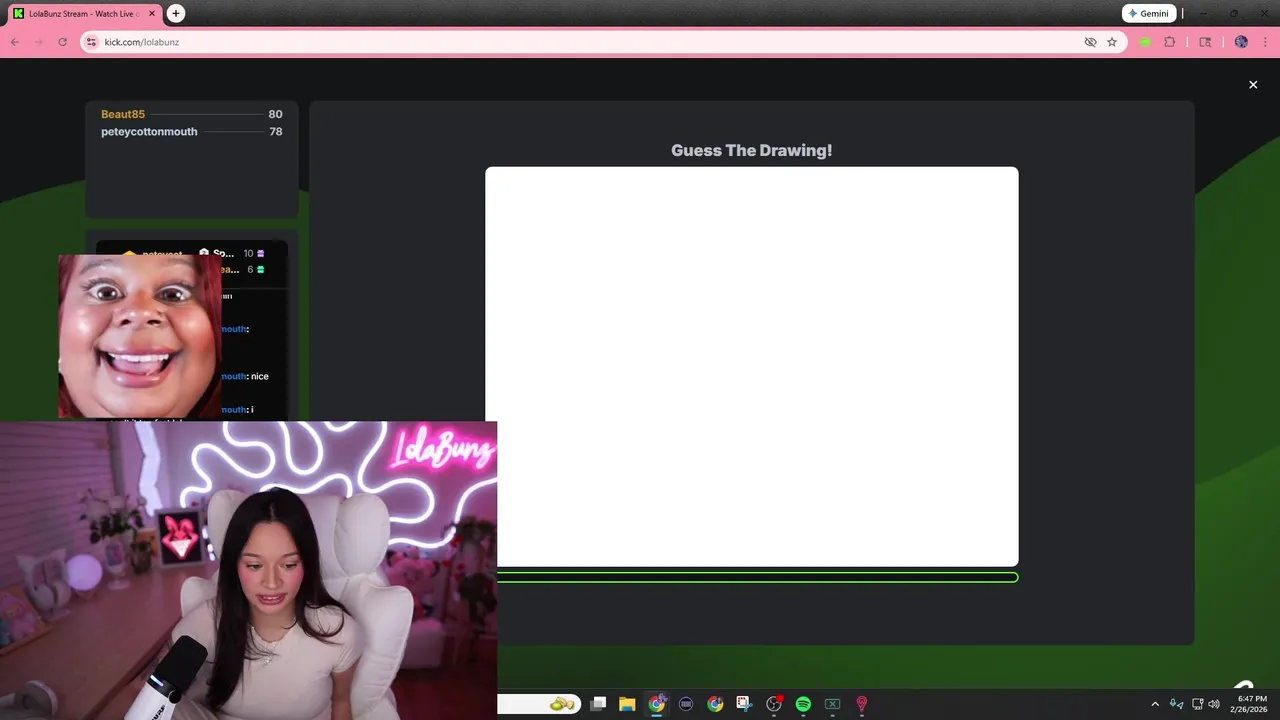Click the Gemini button in Chrome

tap(1148, 14)
